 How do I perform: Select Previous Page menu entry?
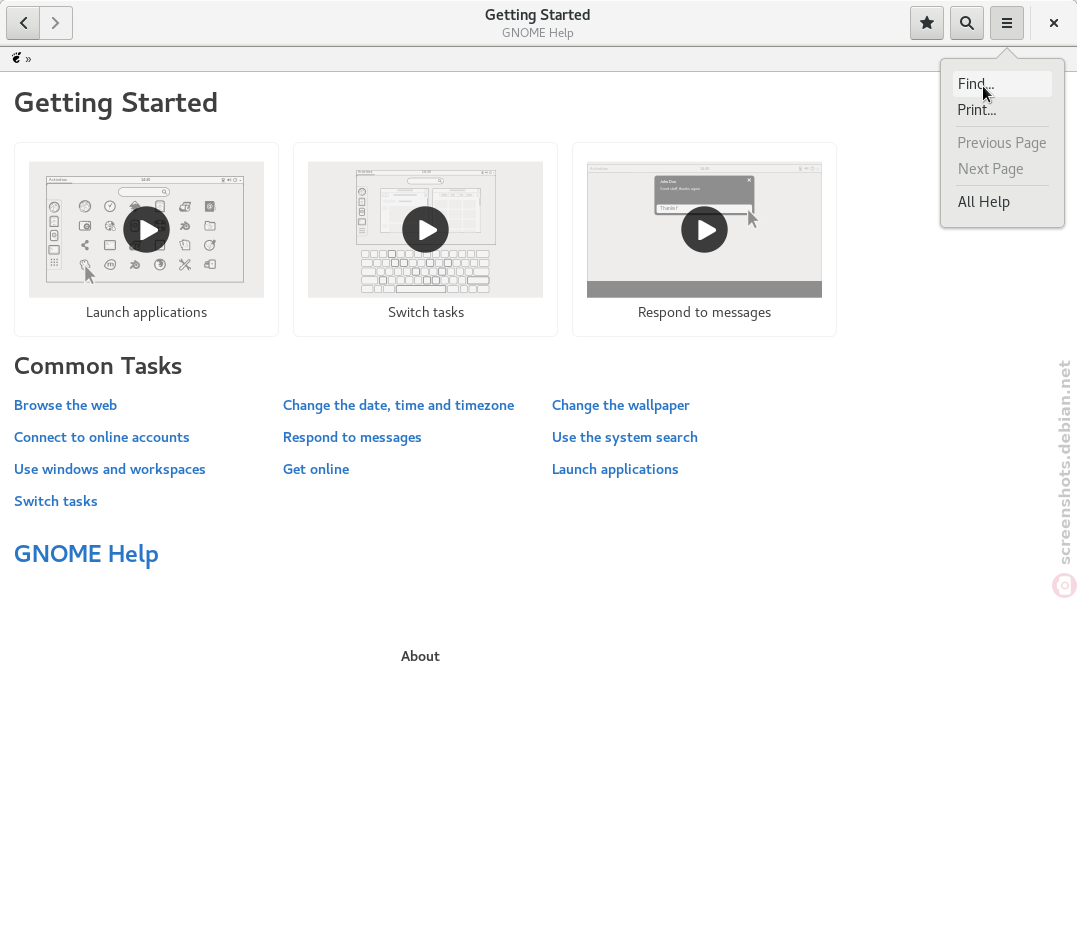coord(1002,143)
